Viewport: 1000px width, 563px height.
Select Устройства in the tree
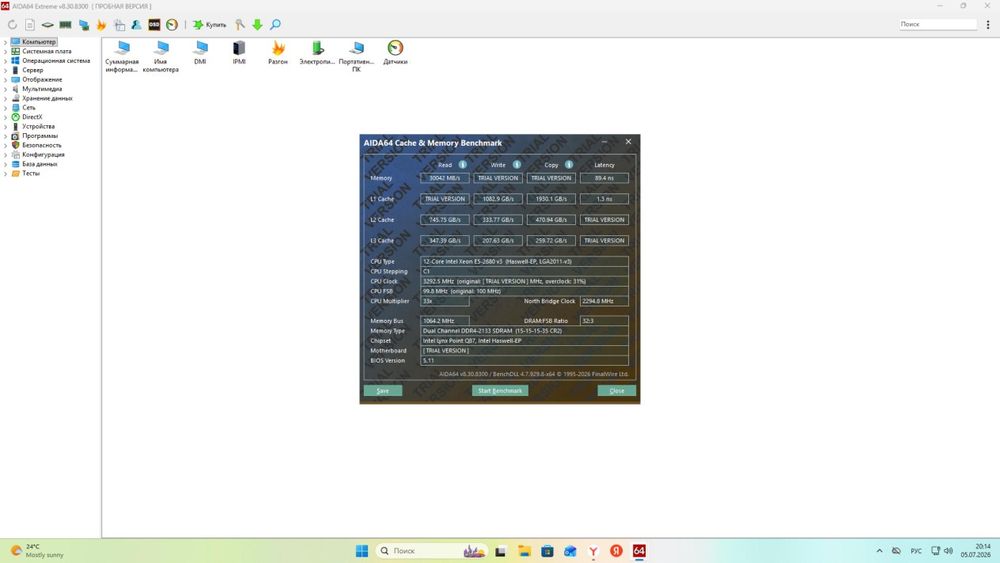pyautogui.click(x=38, y=126)
